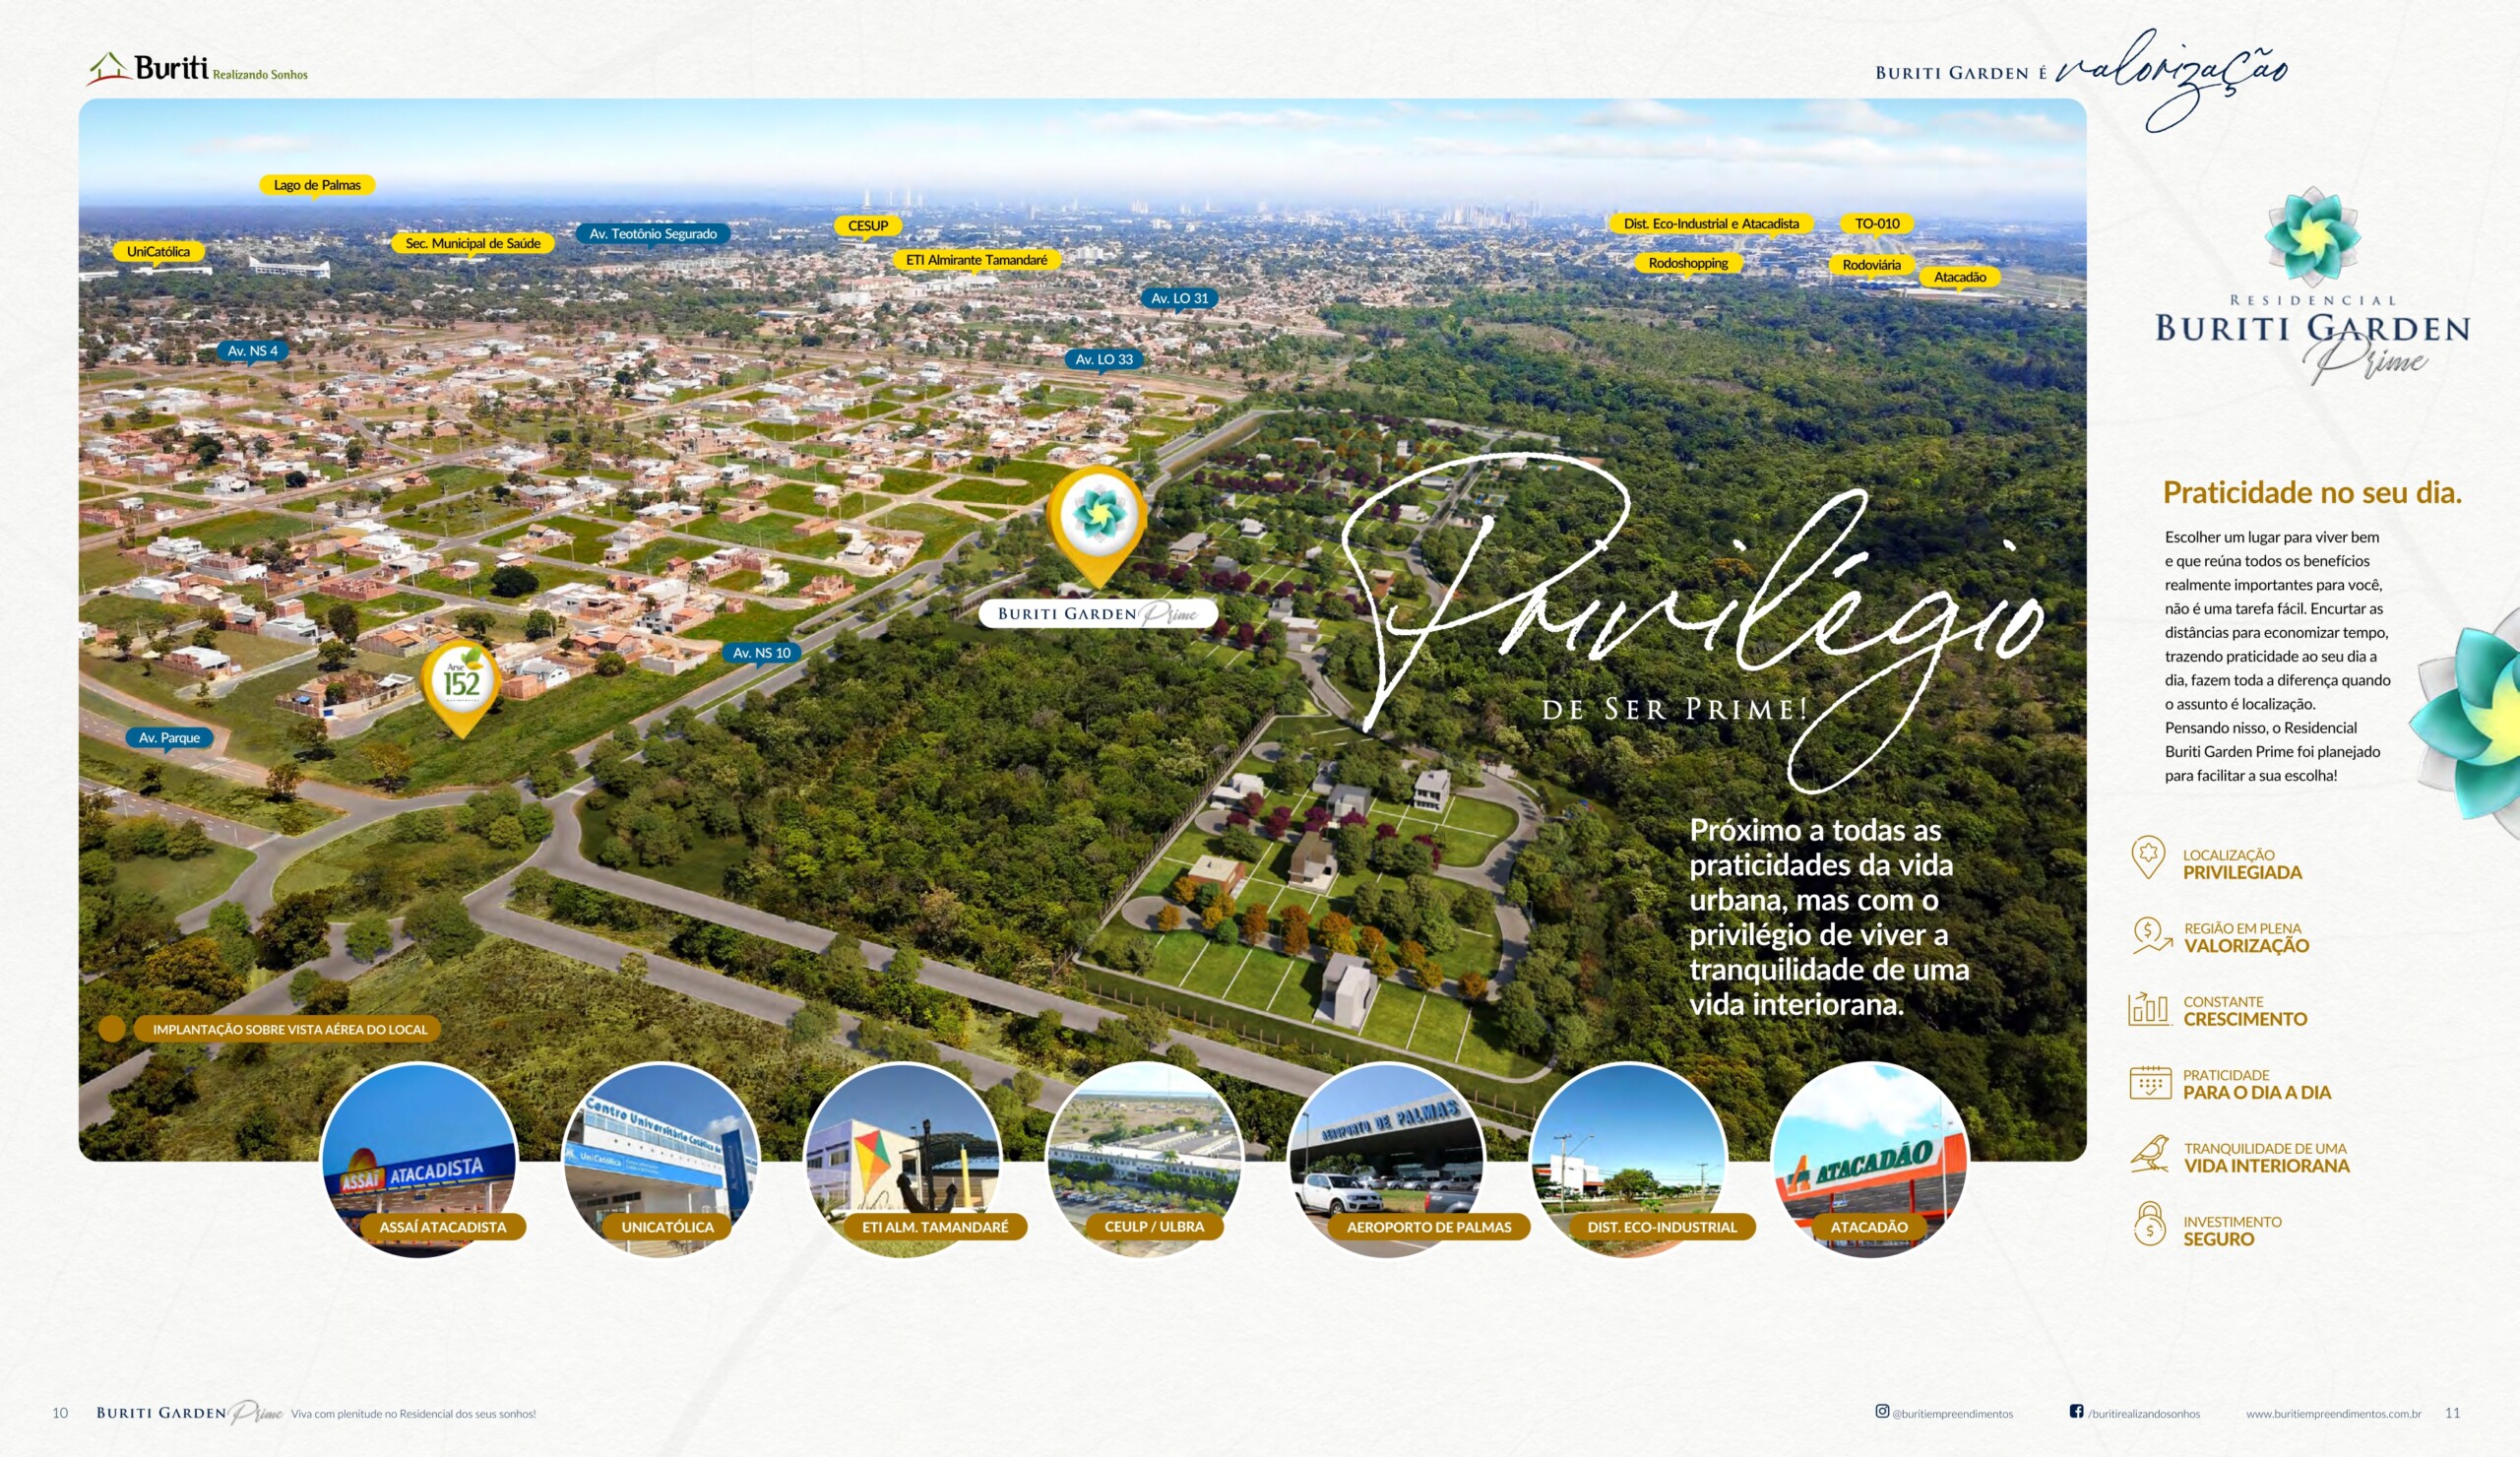Open the @buritiempreendimentos Instagram link

pyautogui.click(x=1952, y=1413)
